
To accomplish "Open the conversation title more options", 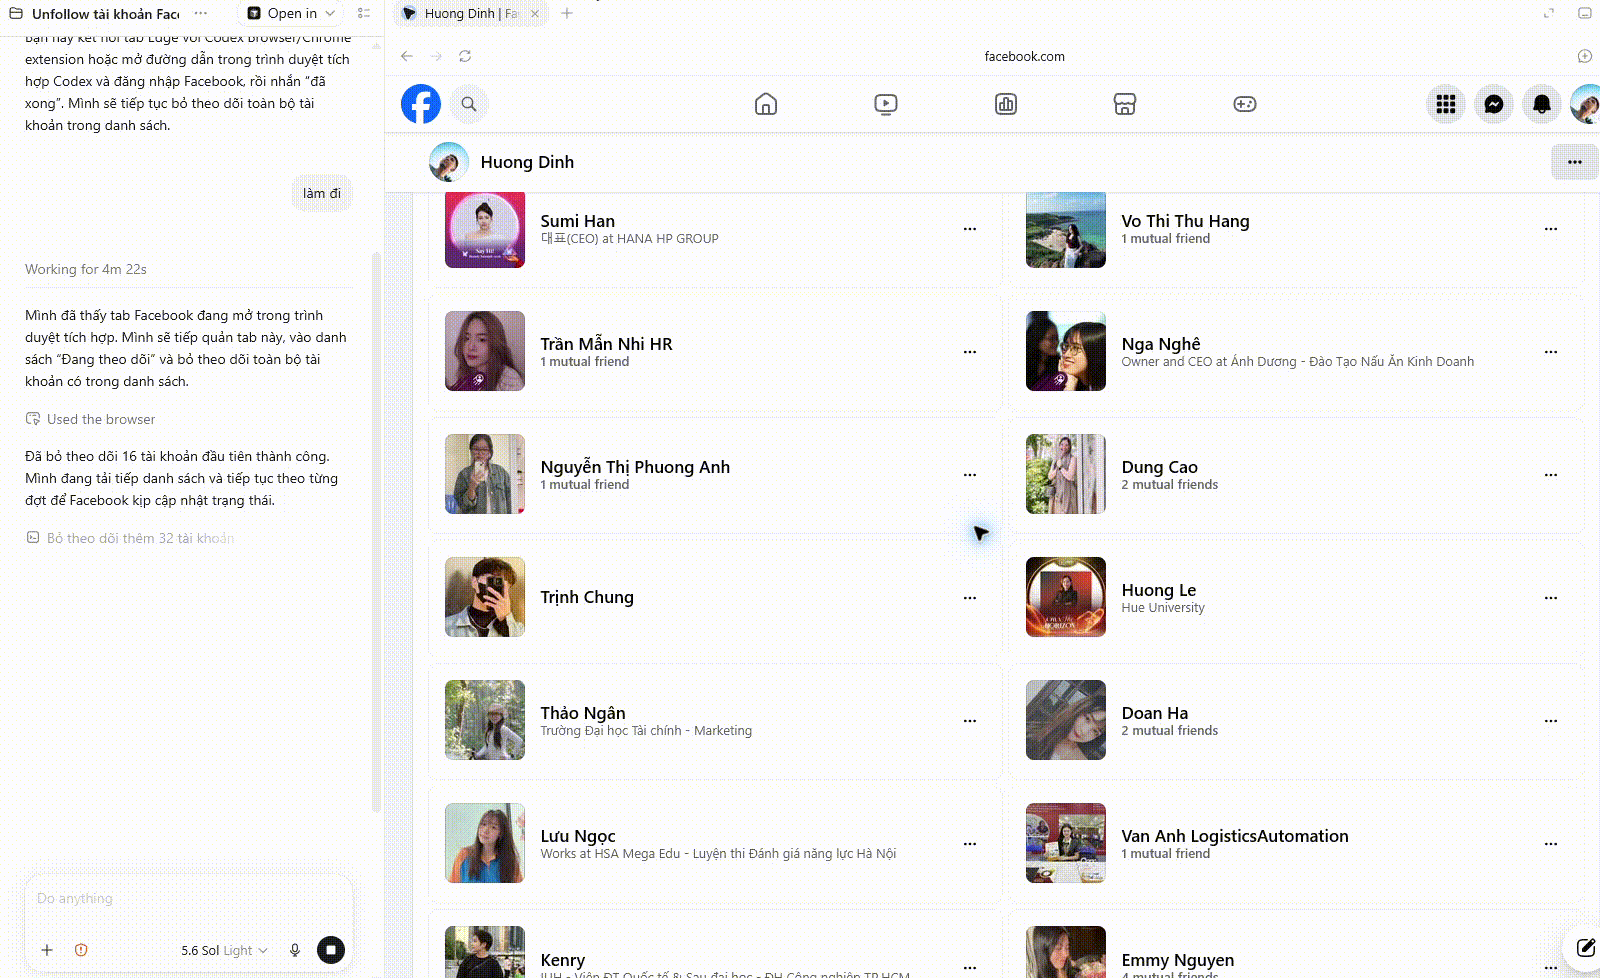I will (201, 13).
